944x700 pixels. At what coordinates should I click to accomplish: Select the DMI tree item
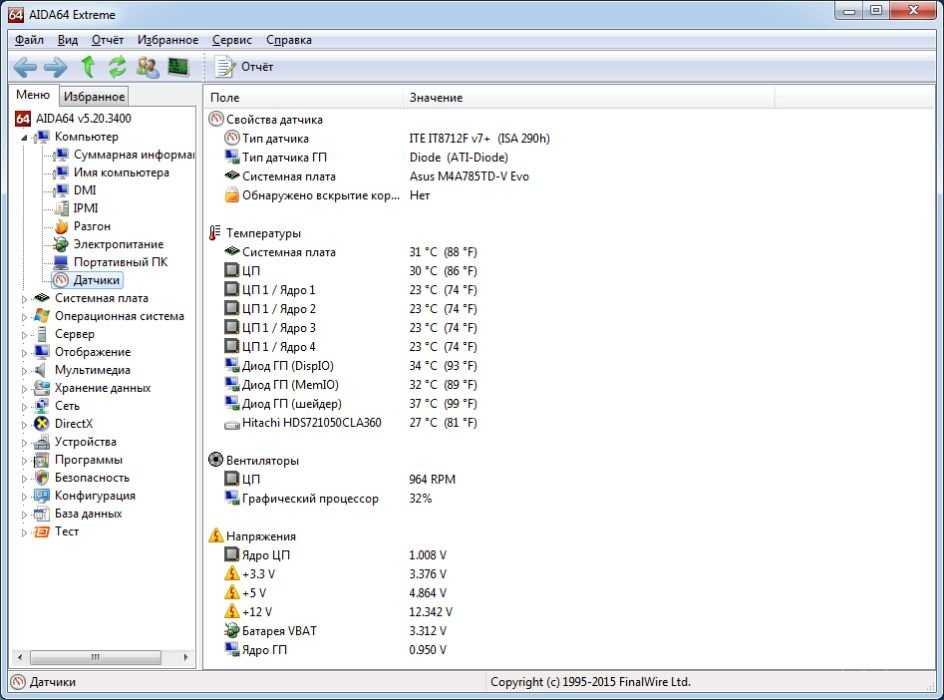point(84,190)
